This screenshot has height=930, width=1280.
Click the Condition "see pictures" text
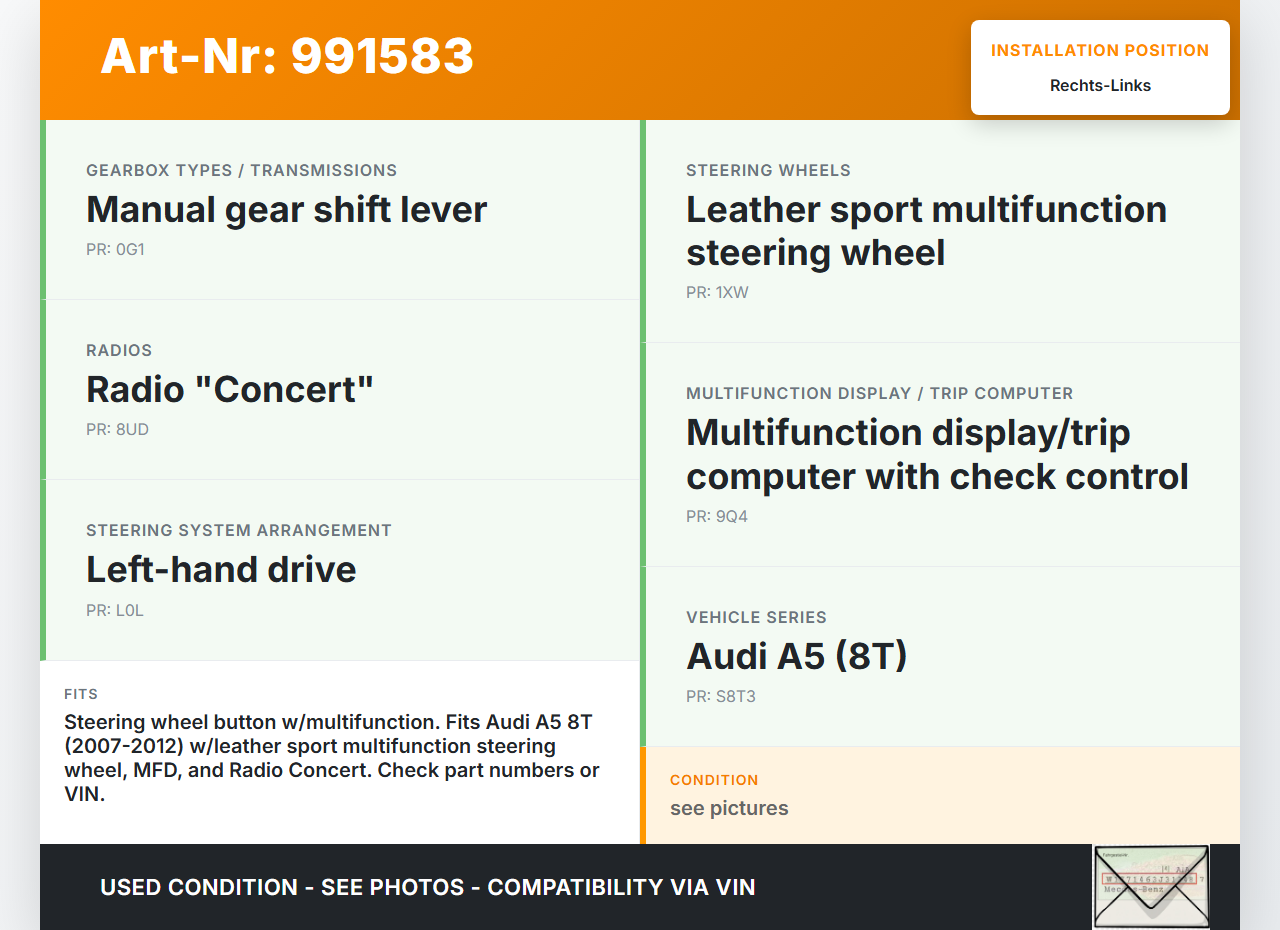(x=729, y=808)
